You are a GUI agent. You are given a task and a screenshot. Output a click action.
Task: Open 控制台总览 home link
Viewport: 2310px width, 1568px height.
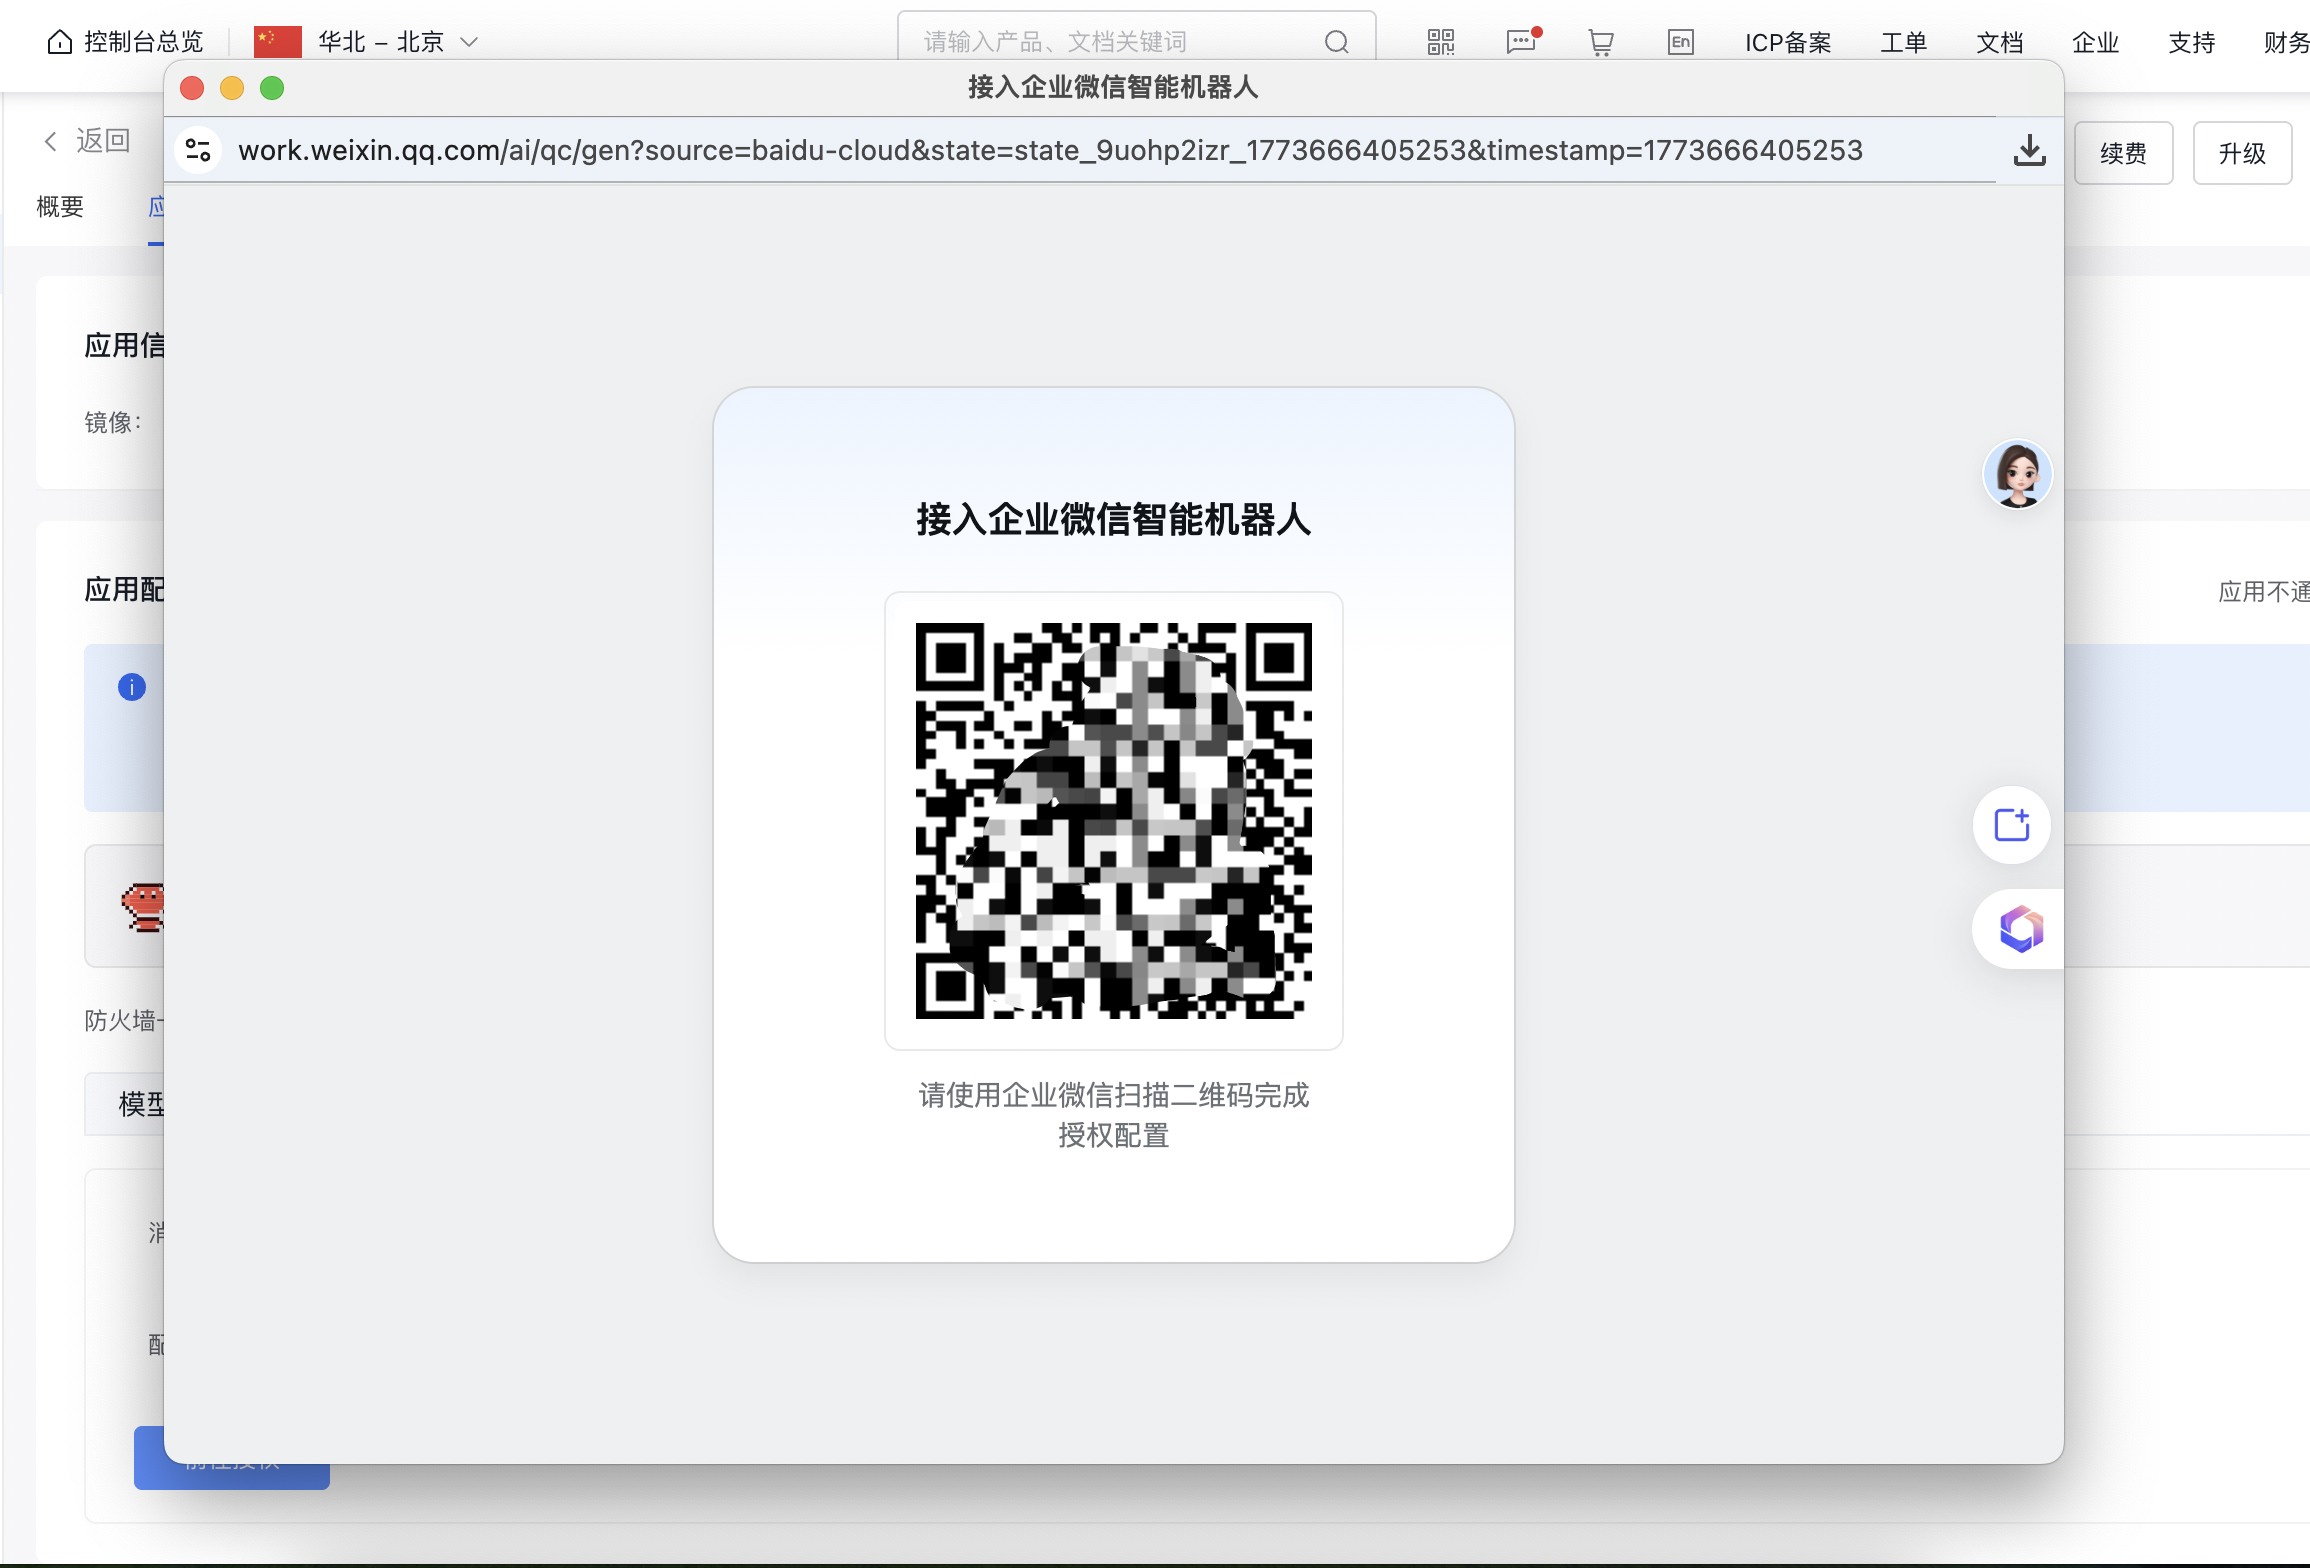126,42
